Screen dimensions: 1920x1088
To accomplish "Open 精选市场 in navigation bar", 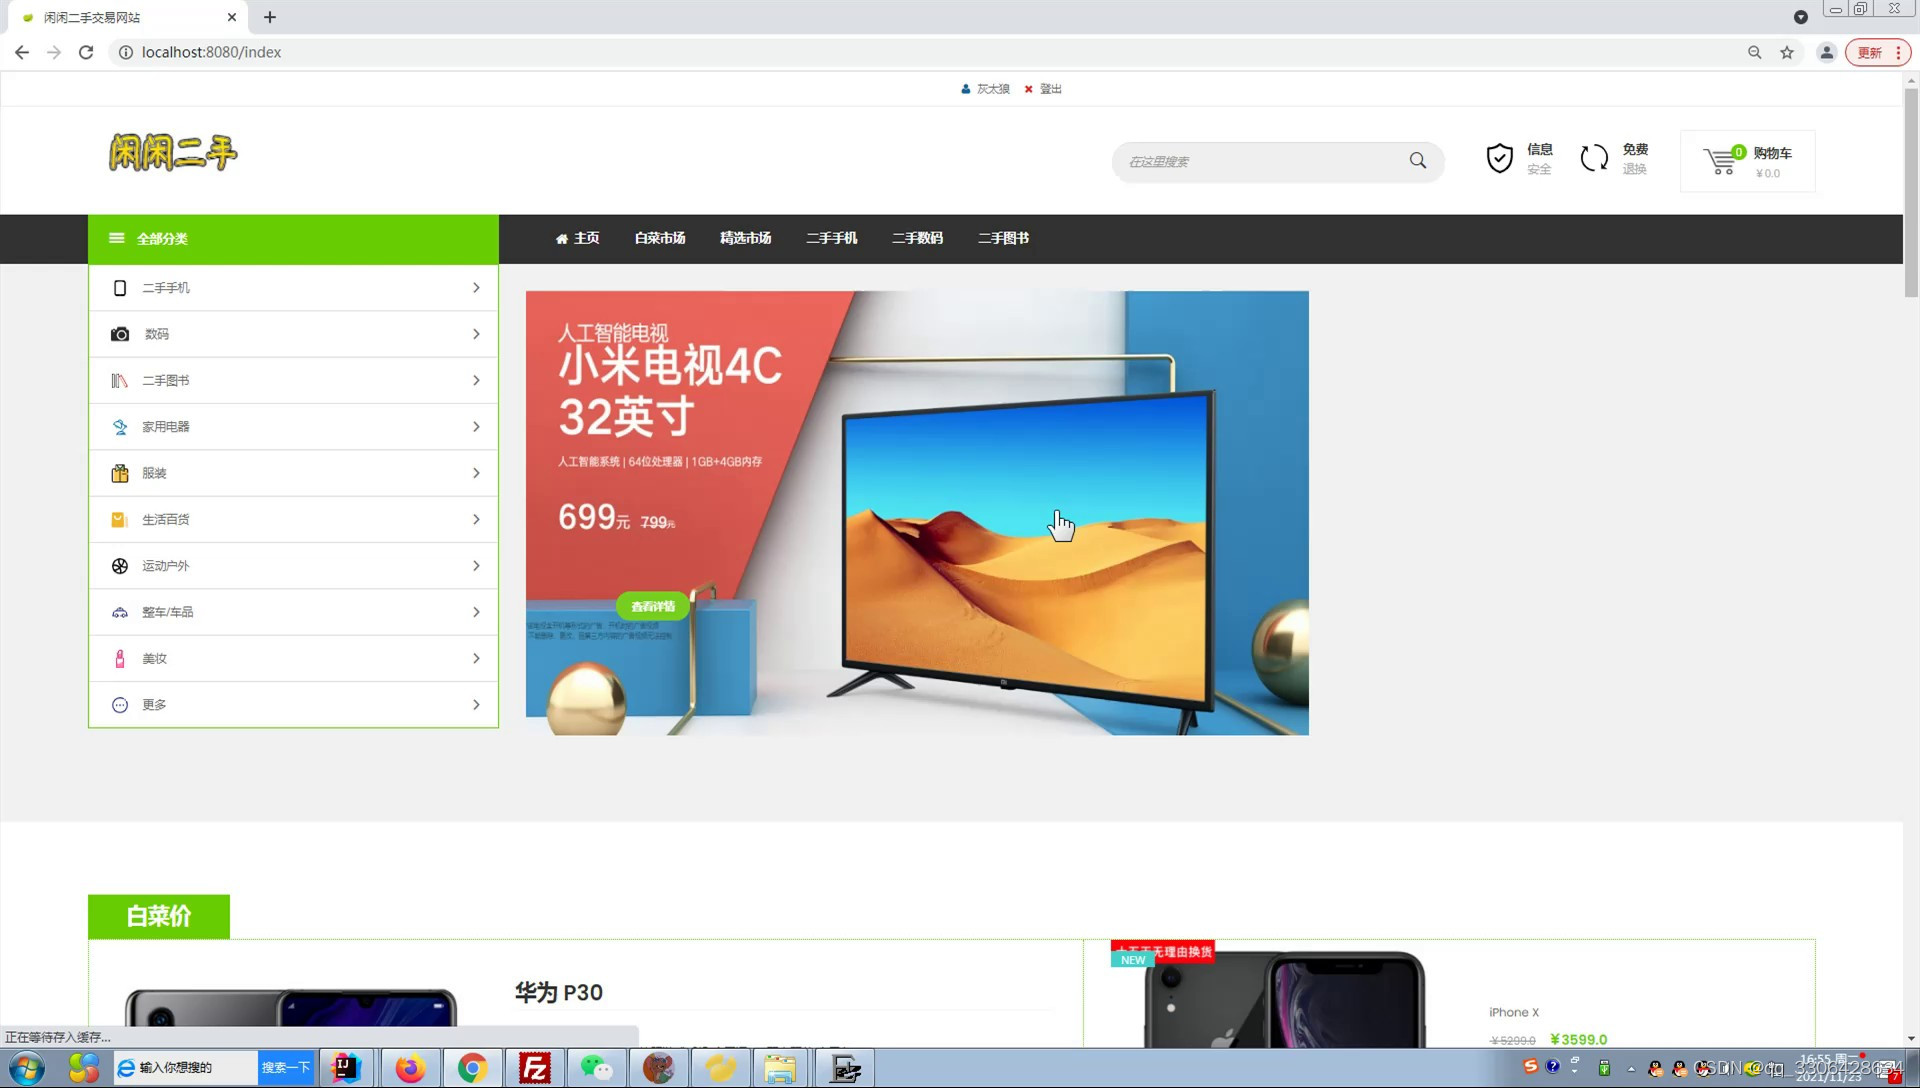I will point(746,238).
